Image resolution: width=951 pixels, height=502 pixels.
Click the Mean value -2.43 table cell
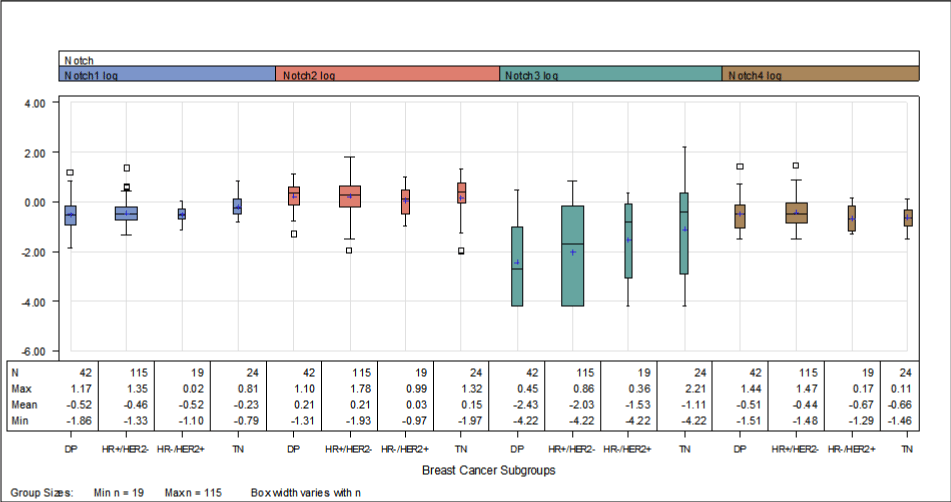coord(516,406)
